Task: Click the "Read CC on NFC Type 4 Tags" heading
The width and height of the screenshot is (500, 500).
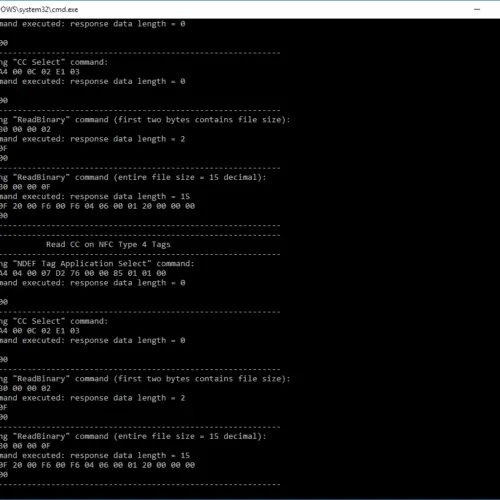Action: 108,245
